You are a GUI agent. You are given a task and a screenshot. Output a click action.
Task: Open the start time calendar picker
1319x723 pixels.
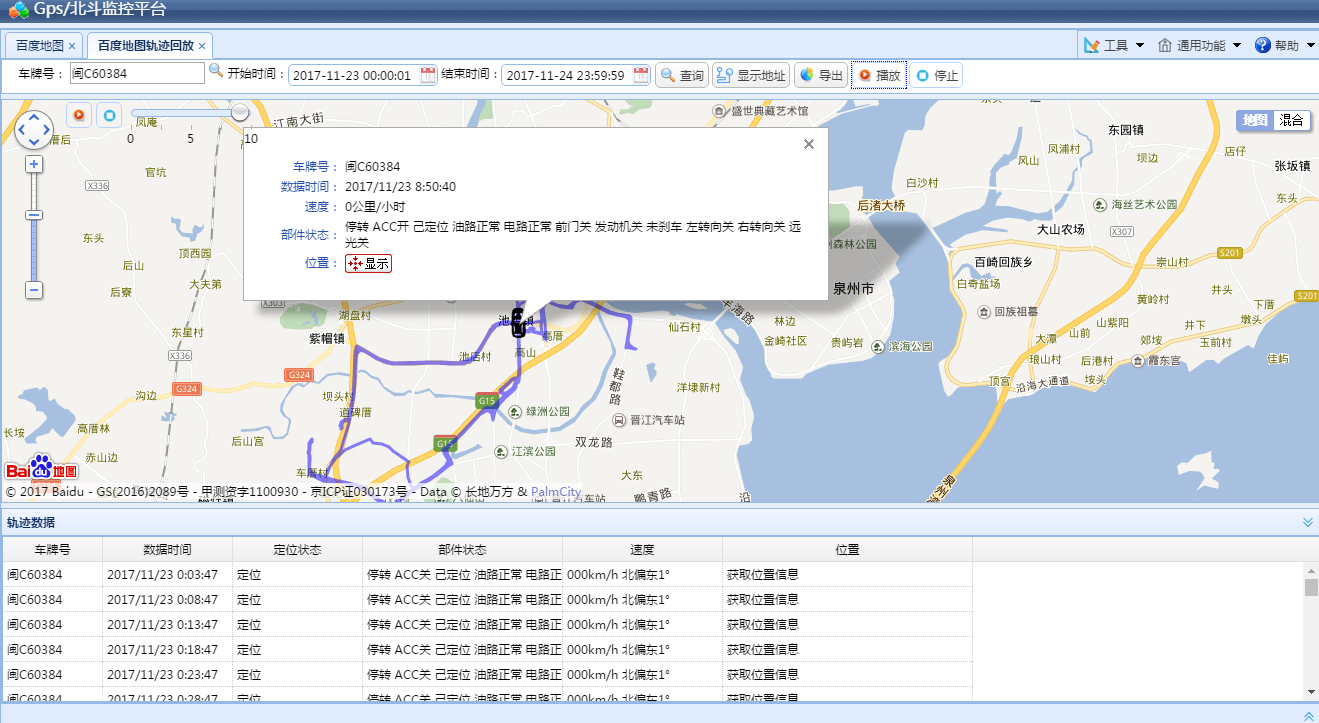428,75
